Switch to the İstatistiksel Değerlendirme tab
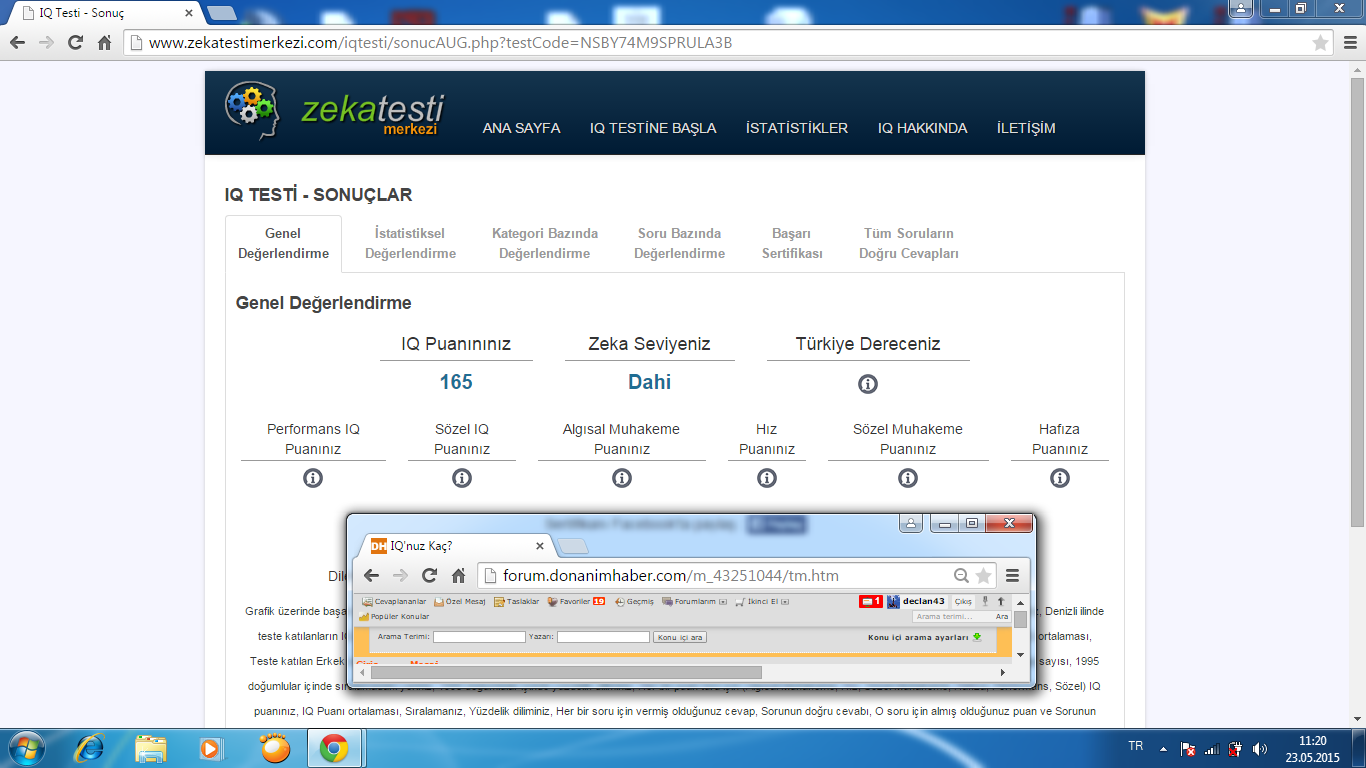Screen dimensions: 1366x768 point(410,243)
